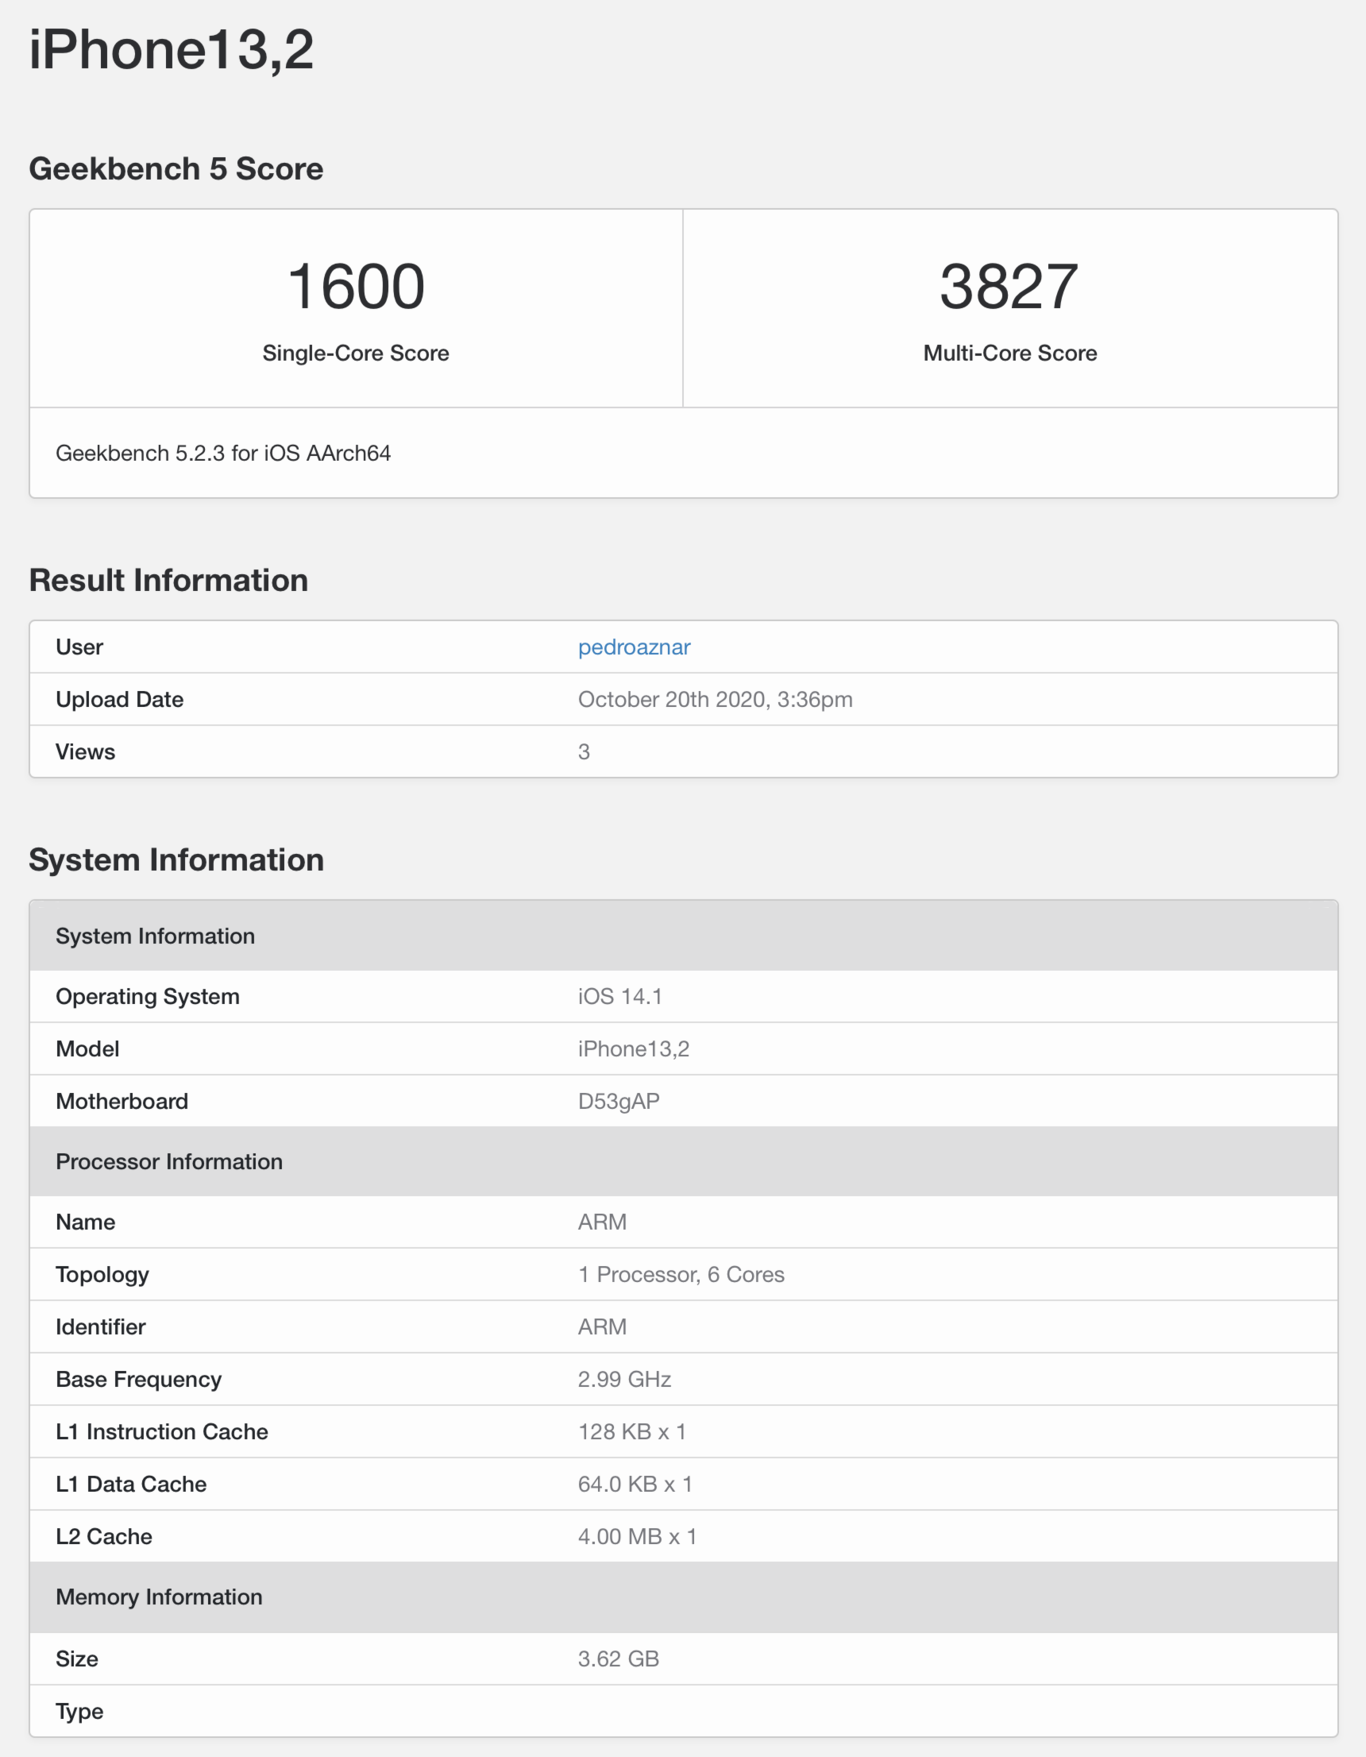
Task: Click the iPhone13,2 page title
Action: click(171, 49)
